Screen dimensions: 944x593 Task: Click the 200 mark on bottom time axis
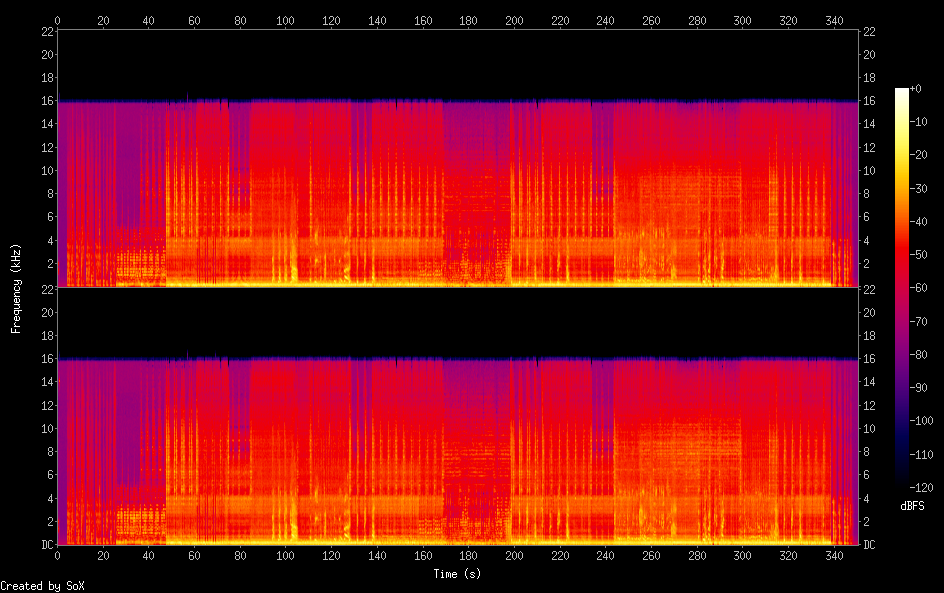click(515, 554)
